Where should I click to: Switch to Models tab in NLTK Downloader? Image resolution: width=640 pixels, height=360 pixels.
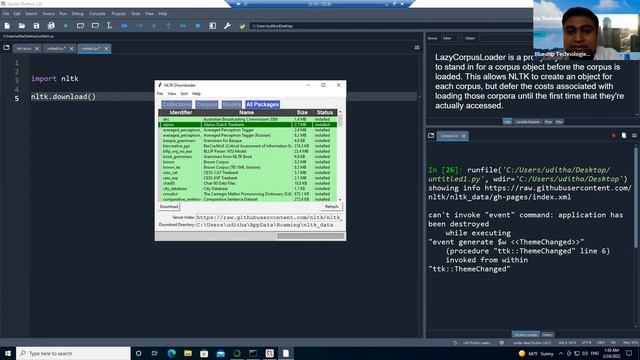click(x=231, y=104)
